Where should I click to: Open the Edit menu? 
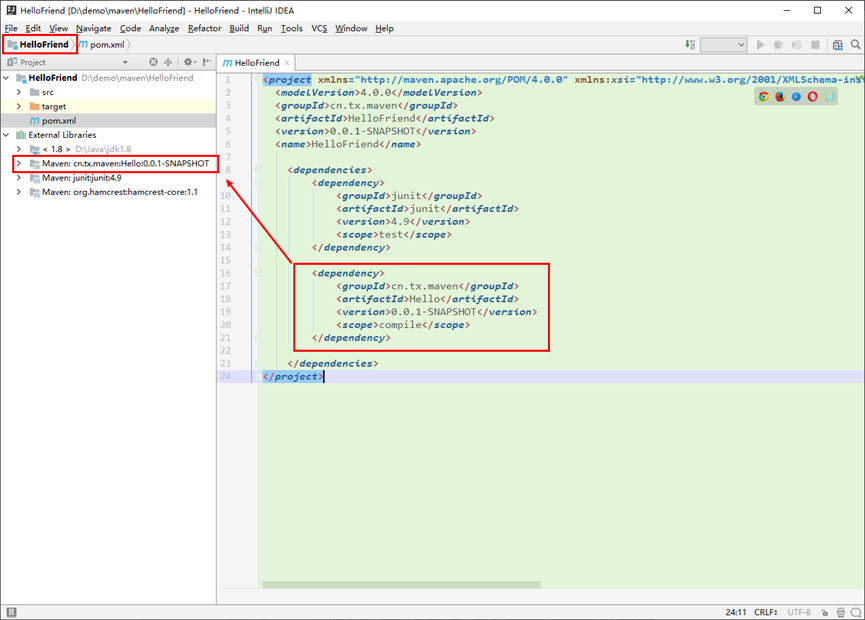point(33,28)
